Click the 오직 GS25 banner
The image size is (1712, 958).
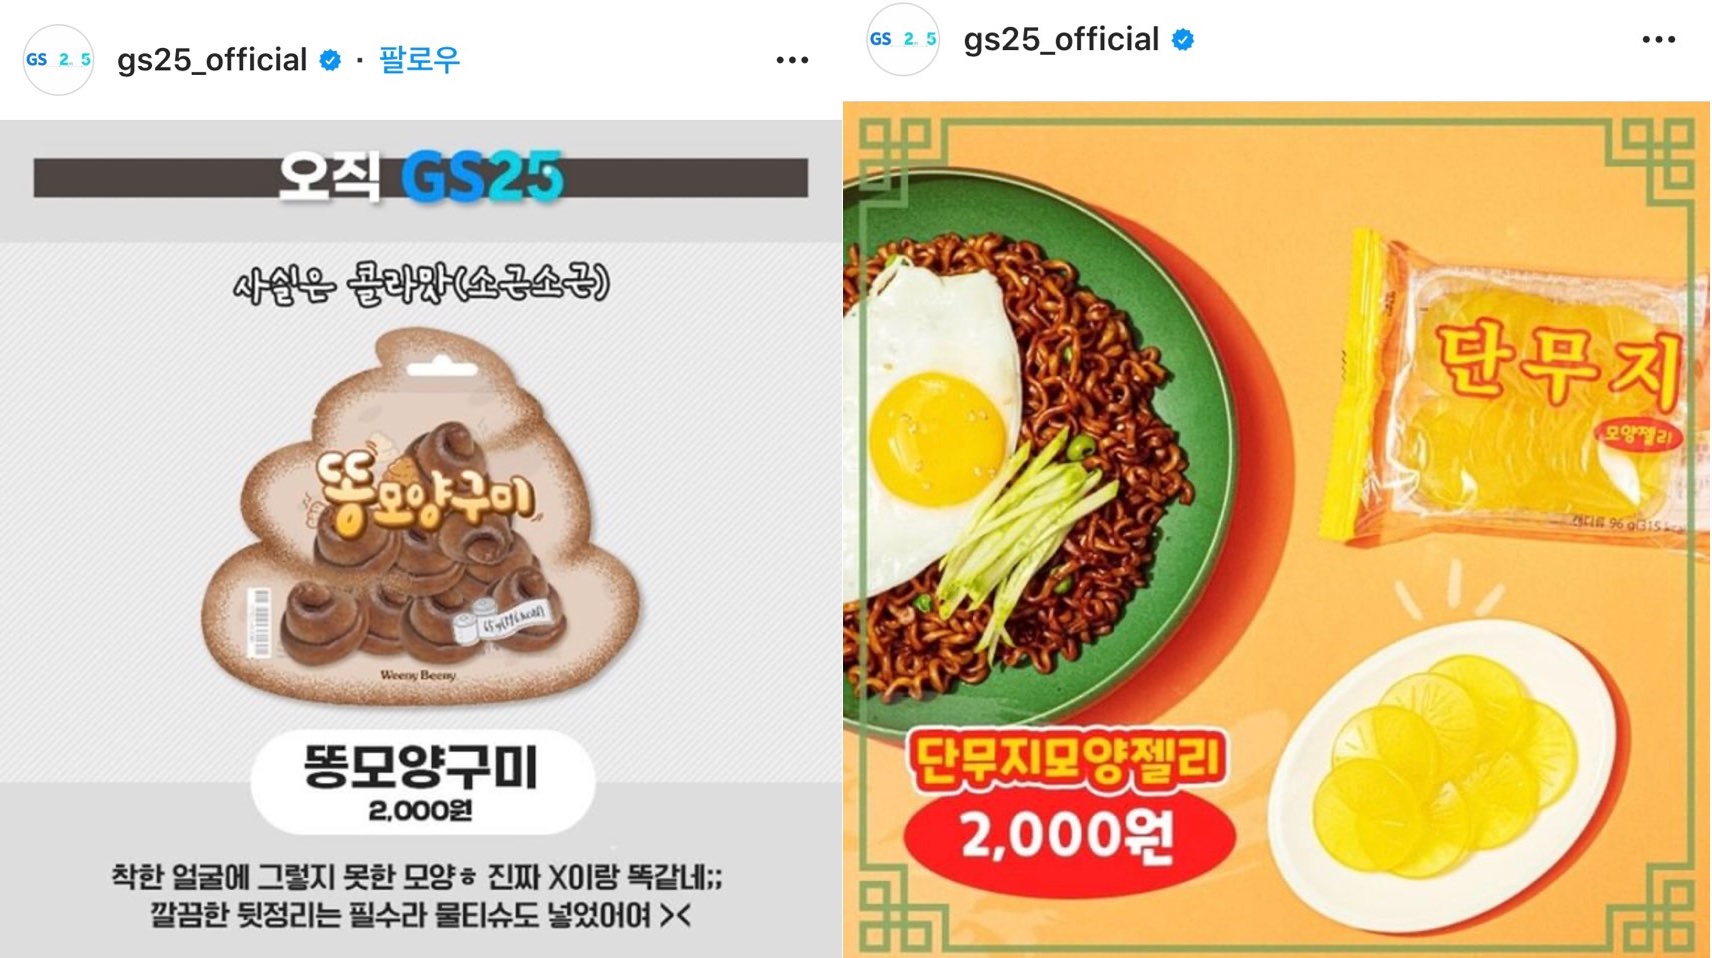coord(420,178)
